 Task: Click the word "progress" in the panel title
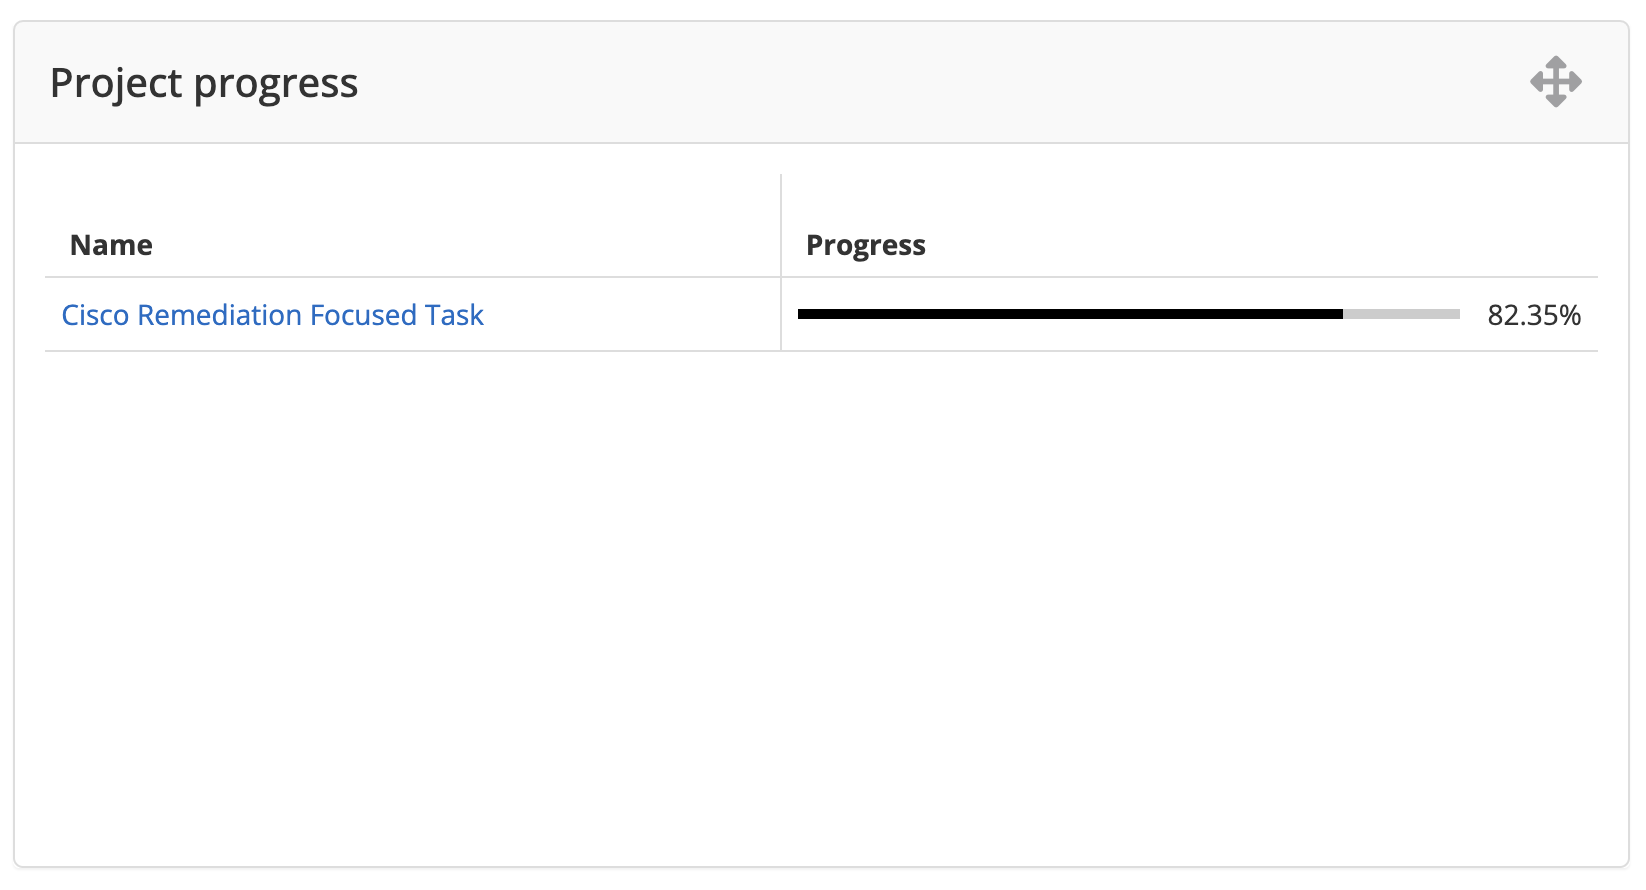276,83
